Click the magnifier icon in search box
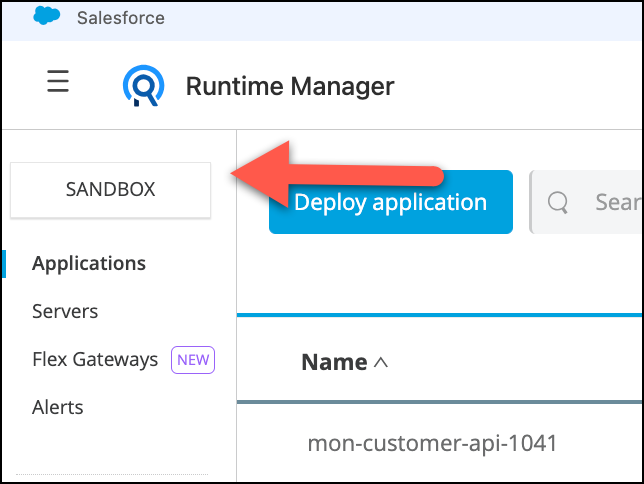 point(558,202)
